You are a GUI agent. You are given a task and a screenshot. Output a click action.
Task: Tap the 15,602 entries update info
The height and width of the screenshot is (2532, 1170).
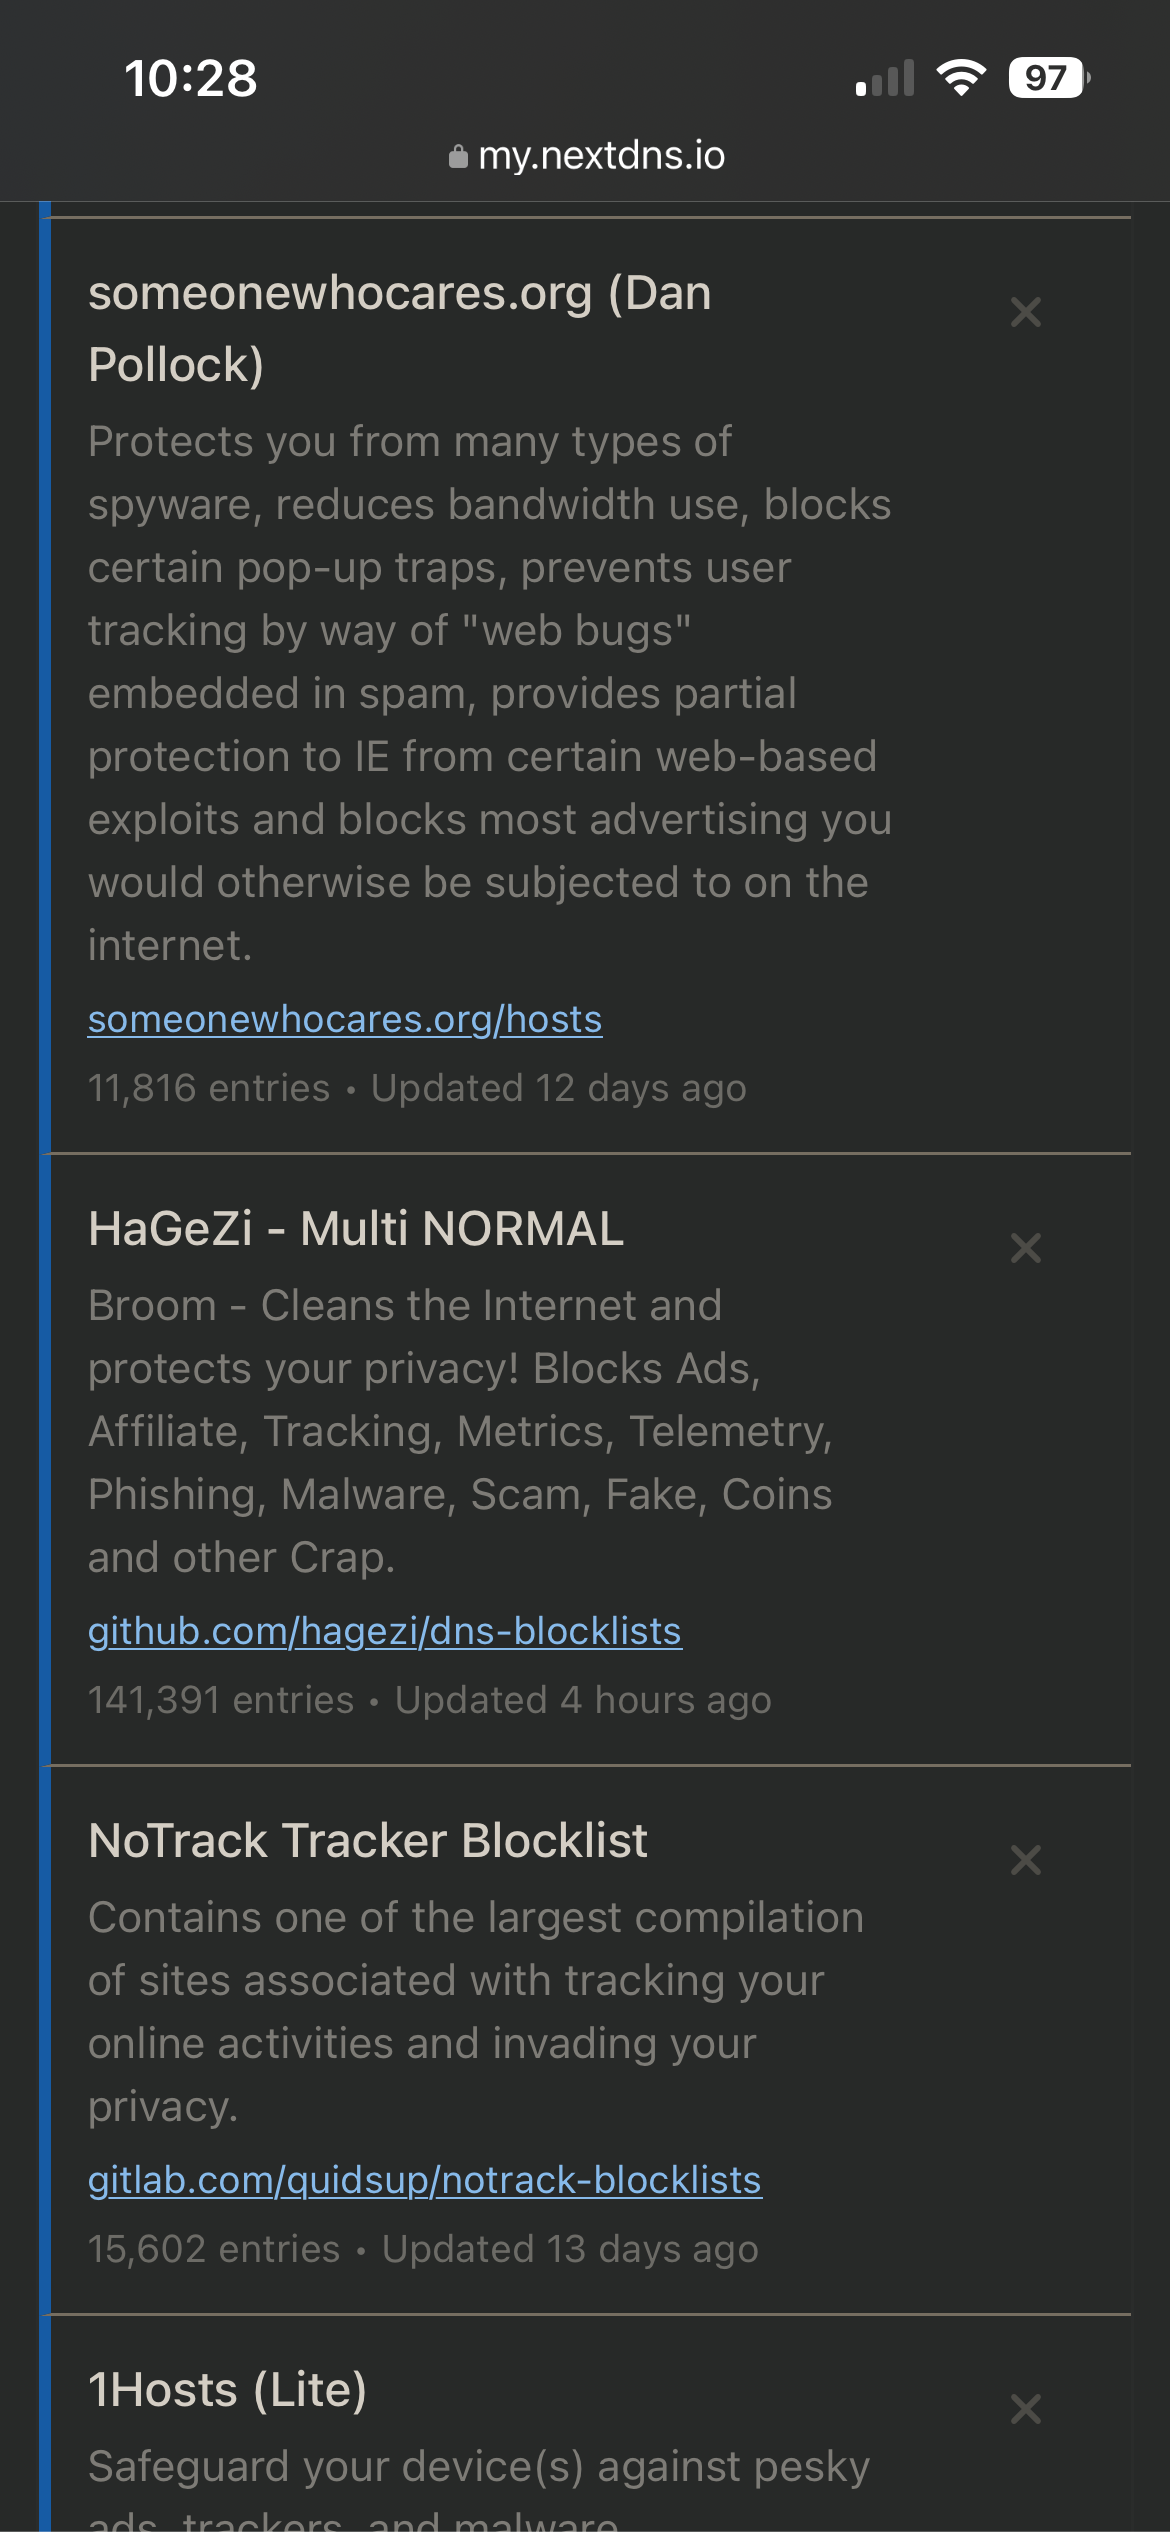coord(423,2249)
